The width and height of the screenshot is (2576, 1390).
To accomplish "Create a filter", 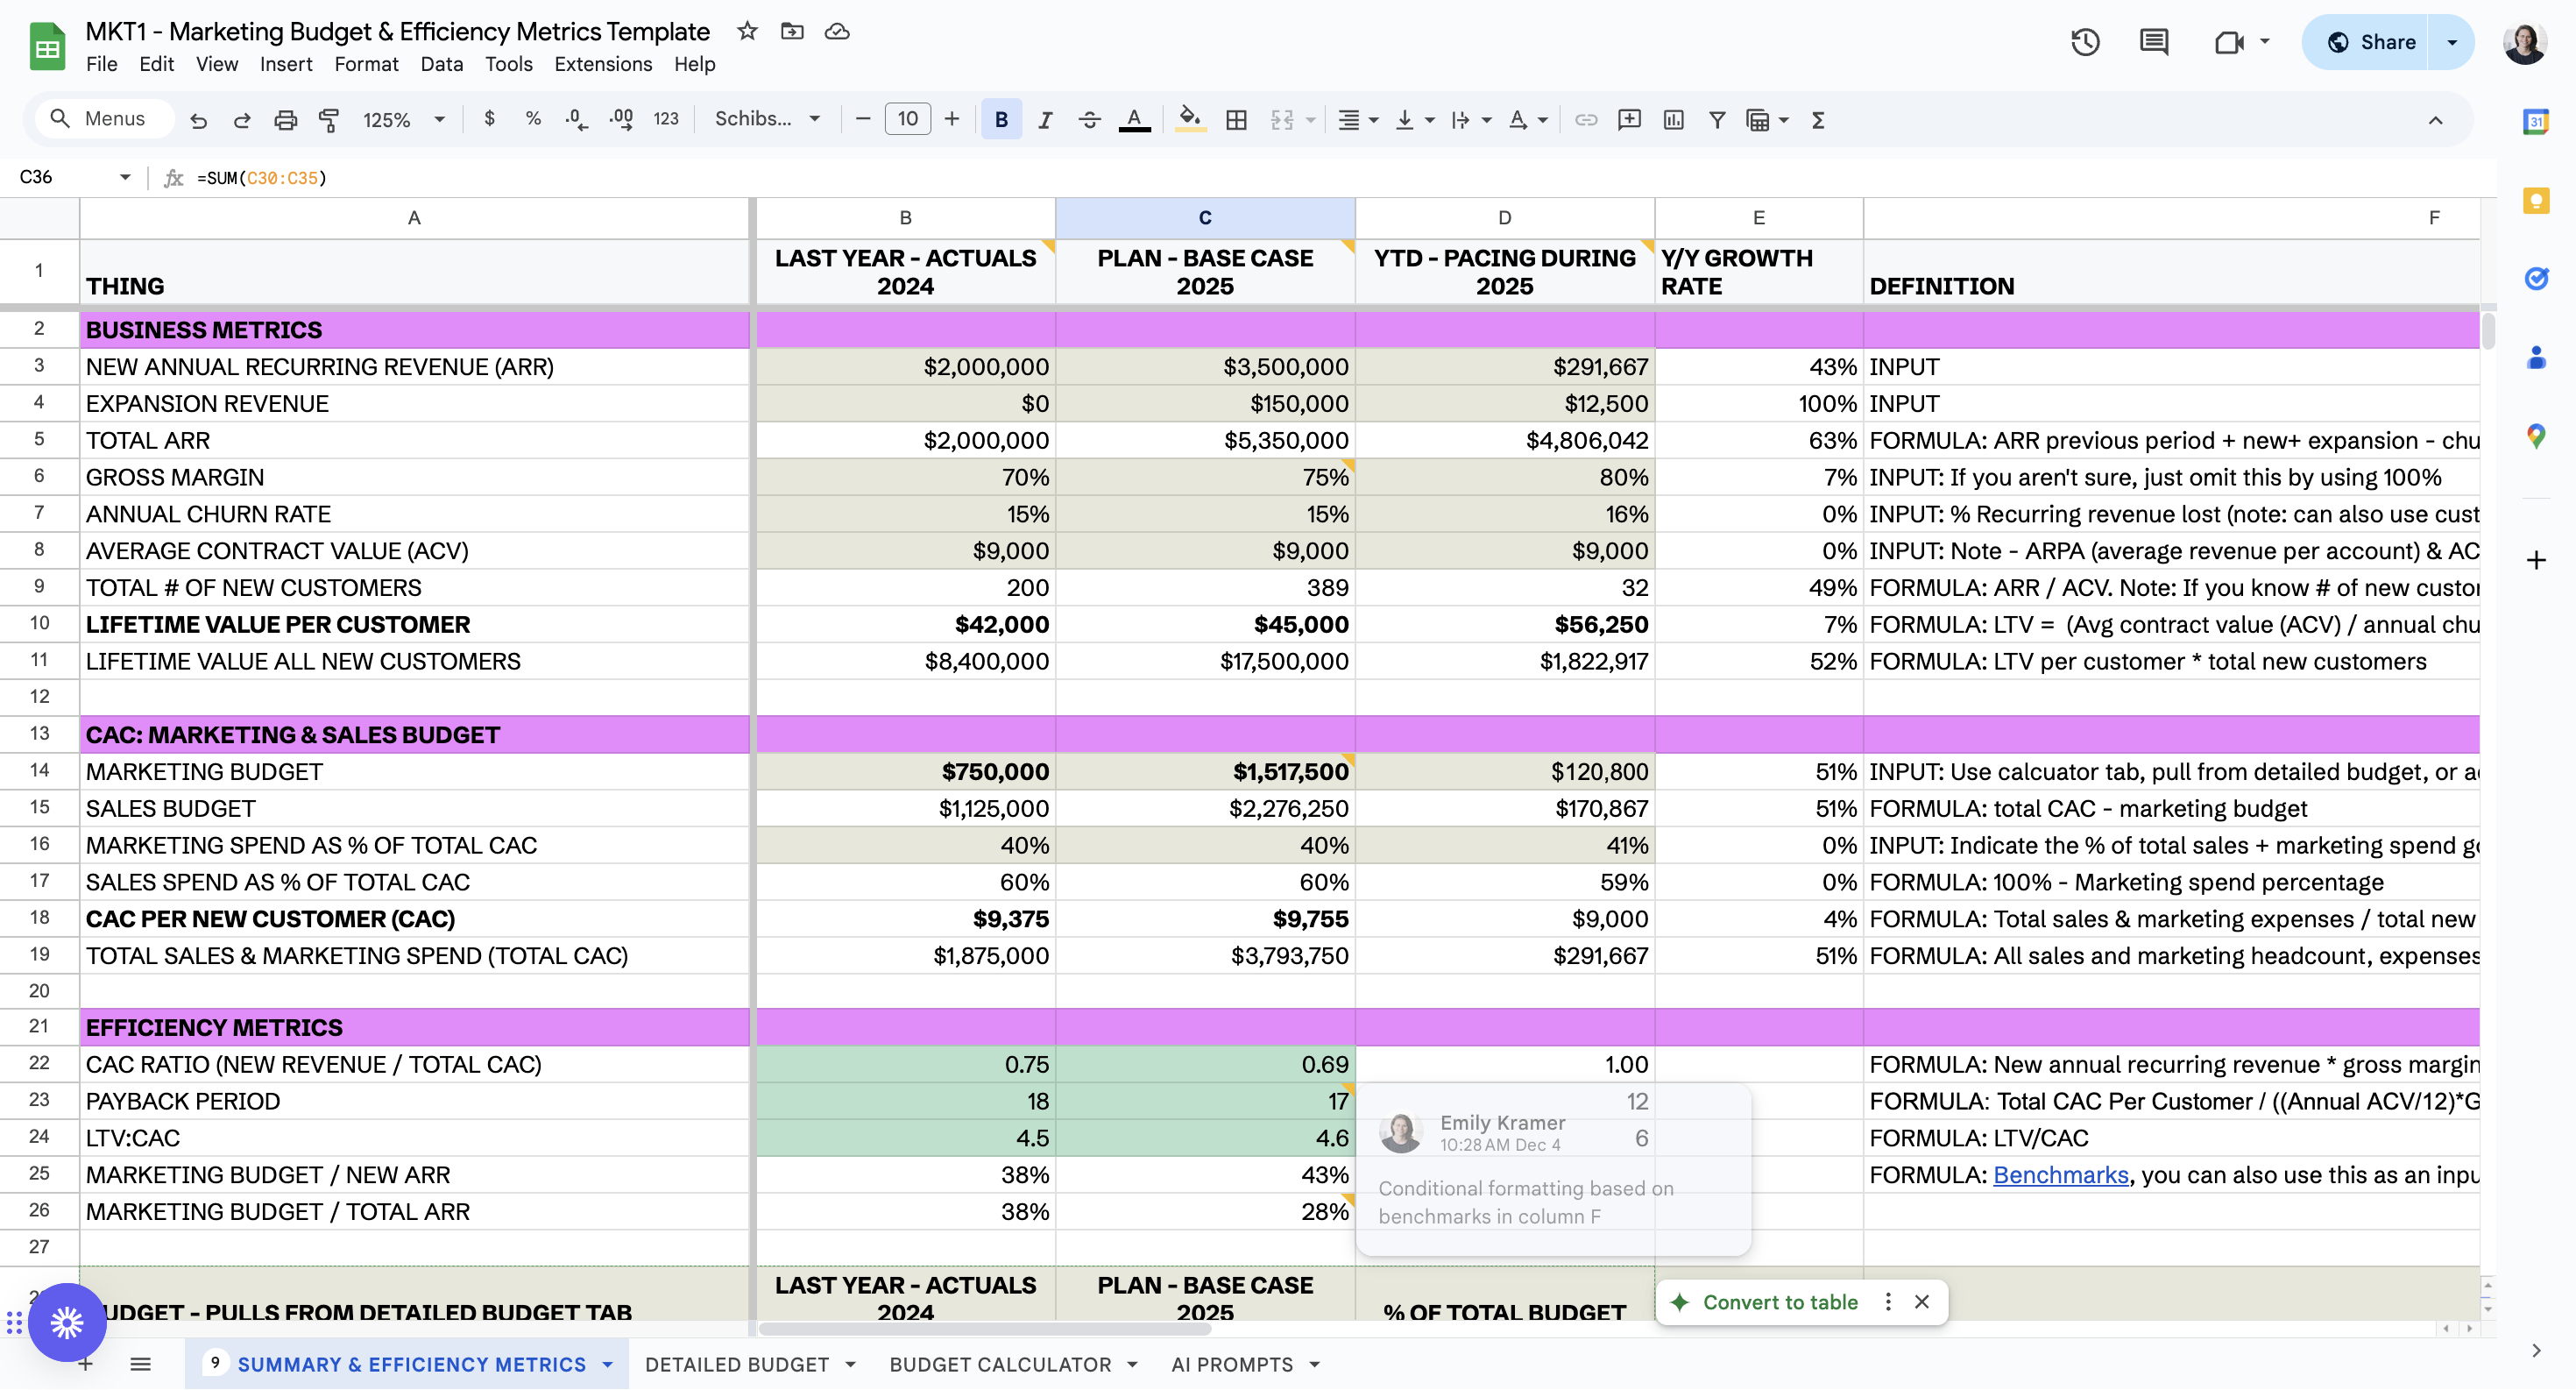I will click(x=1717, y=120).
